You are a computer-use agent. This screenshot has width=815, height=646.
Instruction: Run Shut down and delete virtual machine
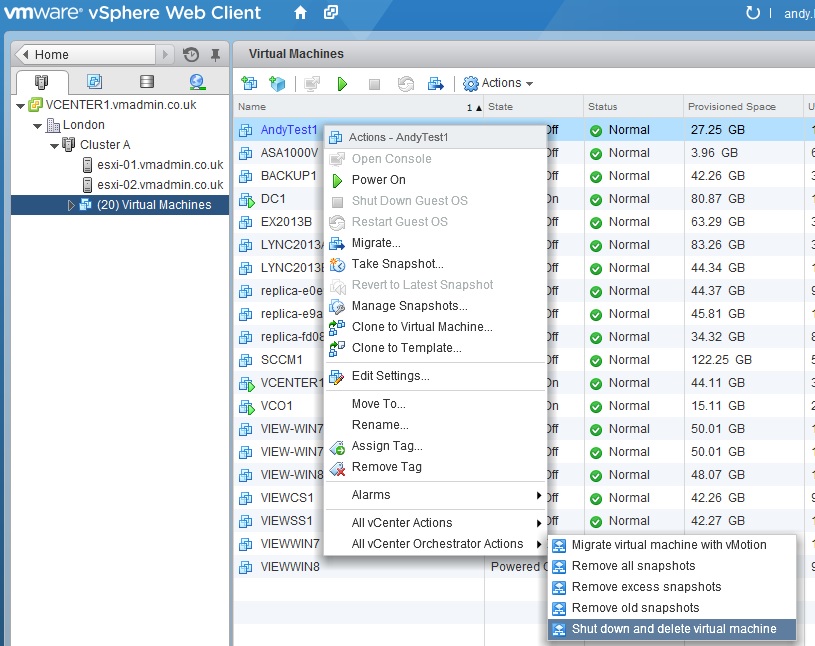[672, 629]
